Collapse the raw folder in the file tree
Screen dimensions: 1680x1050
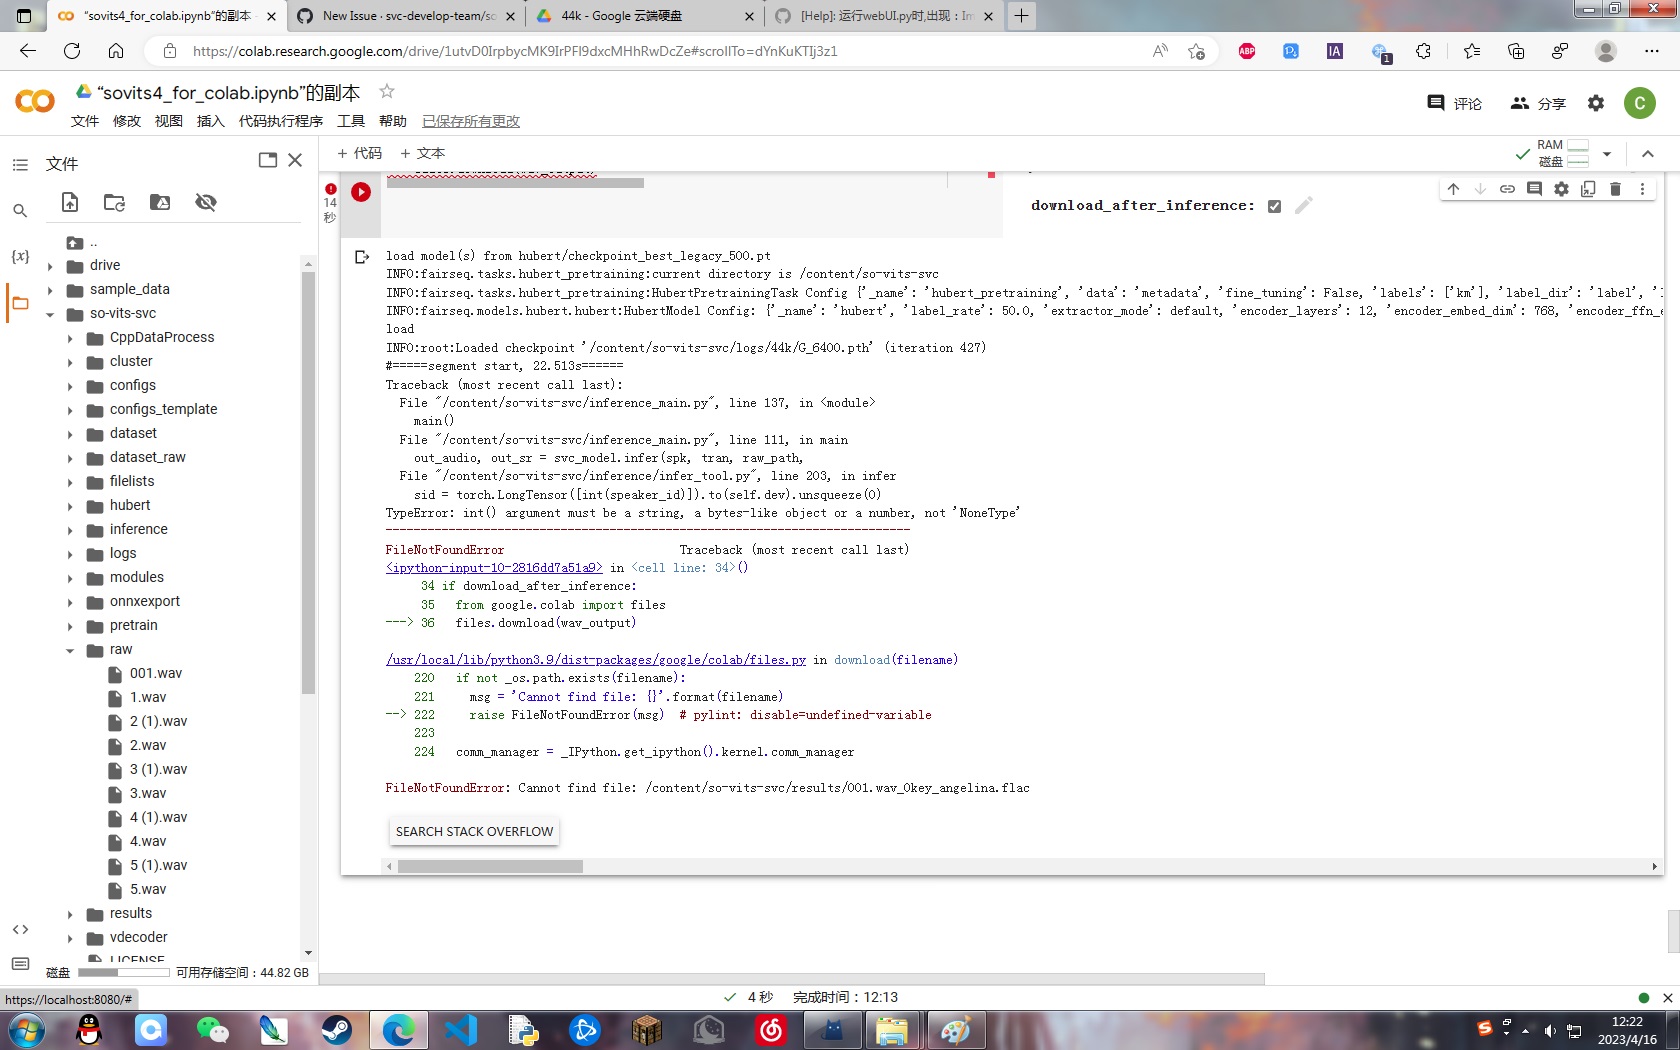click(x=69, y=649)
